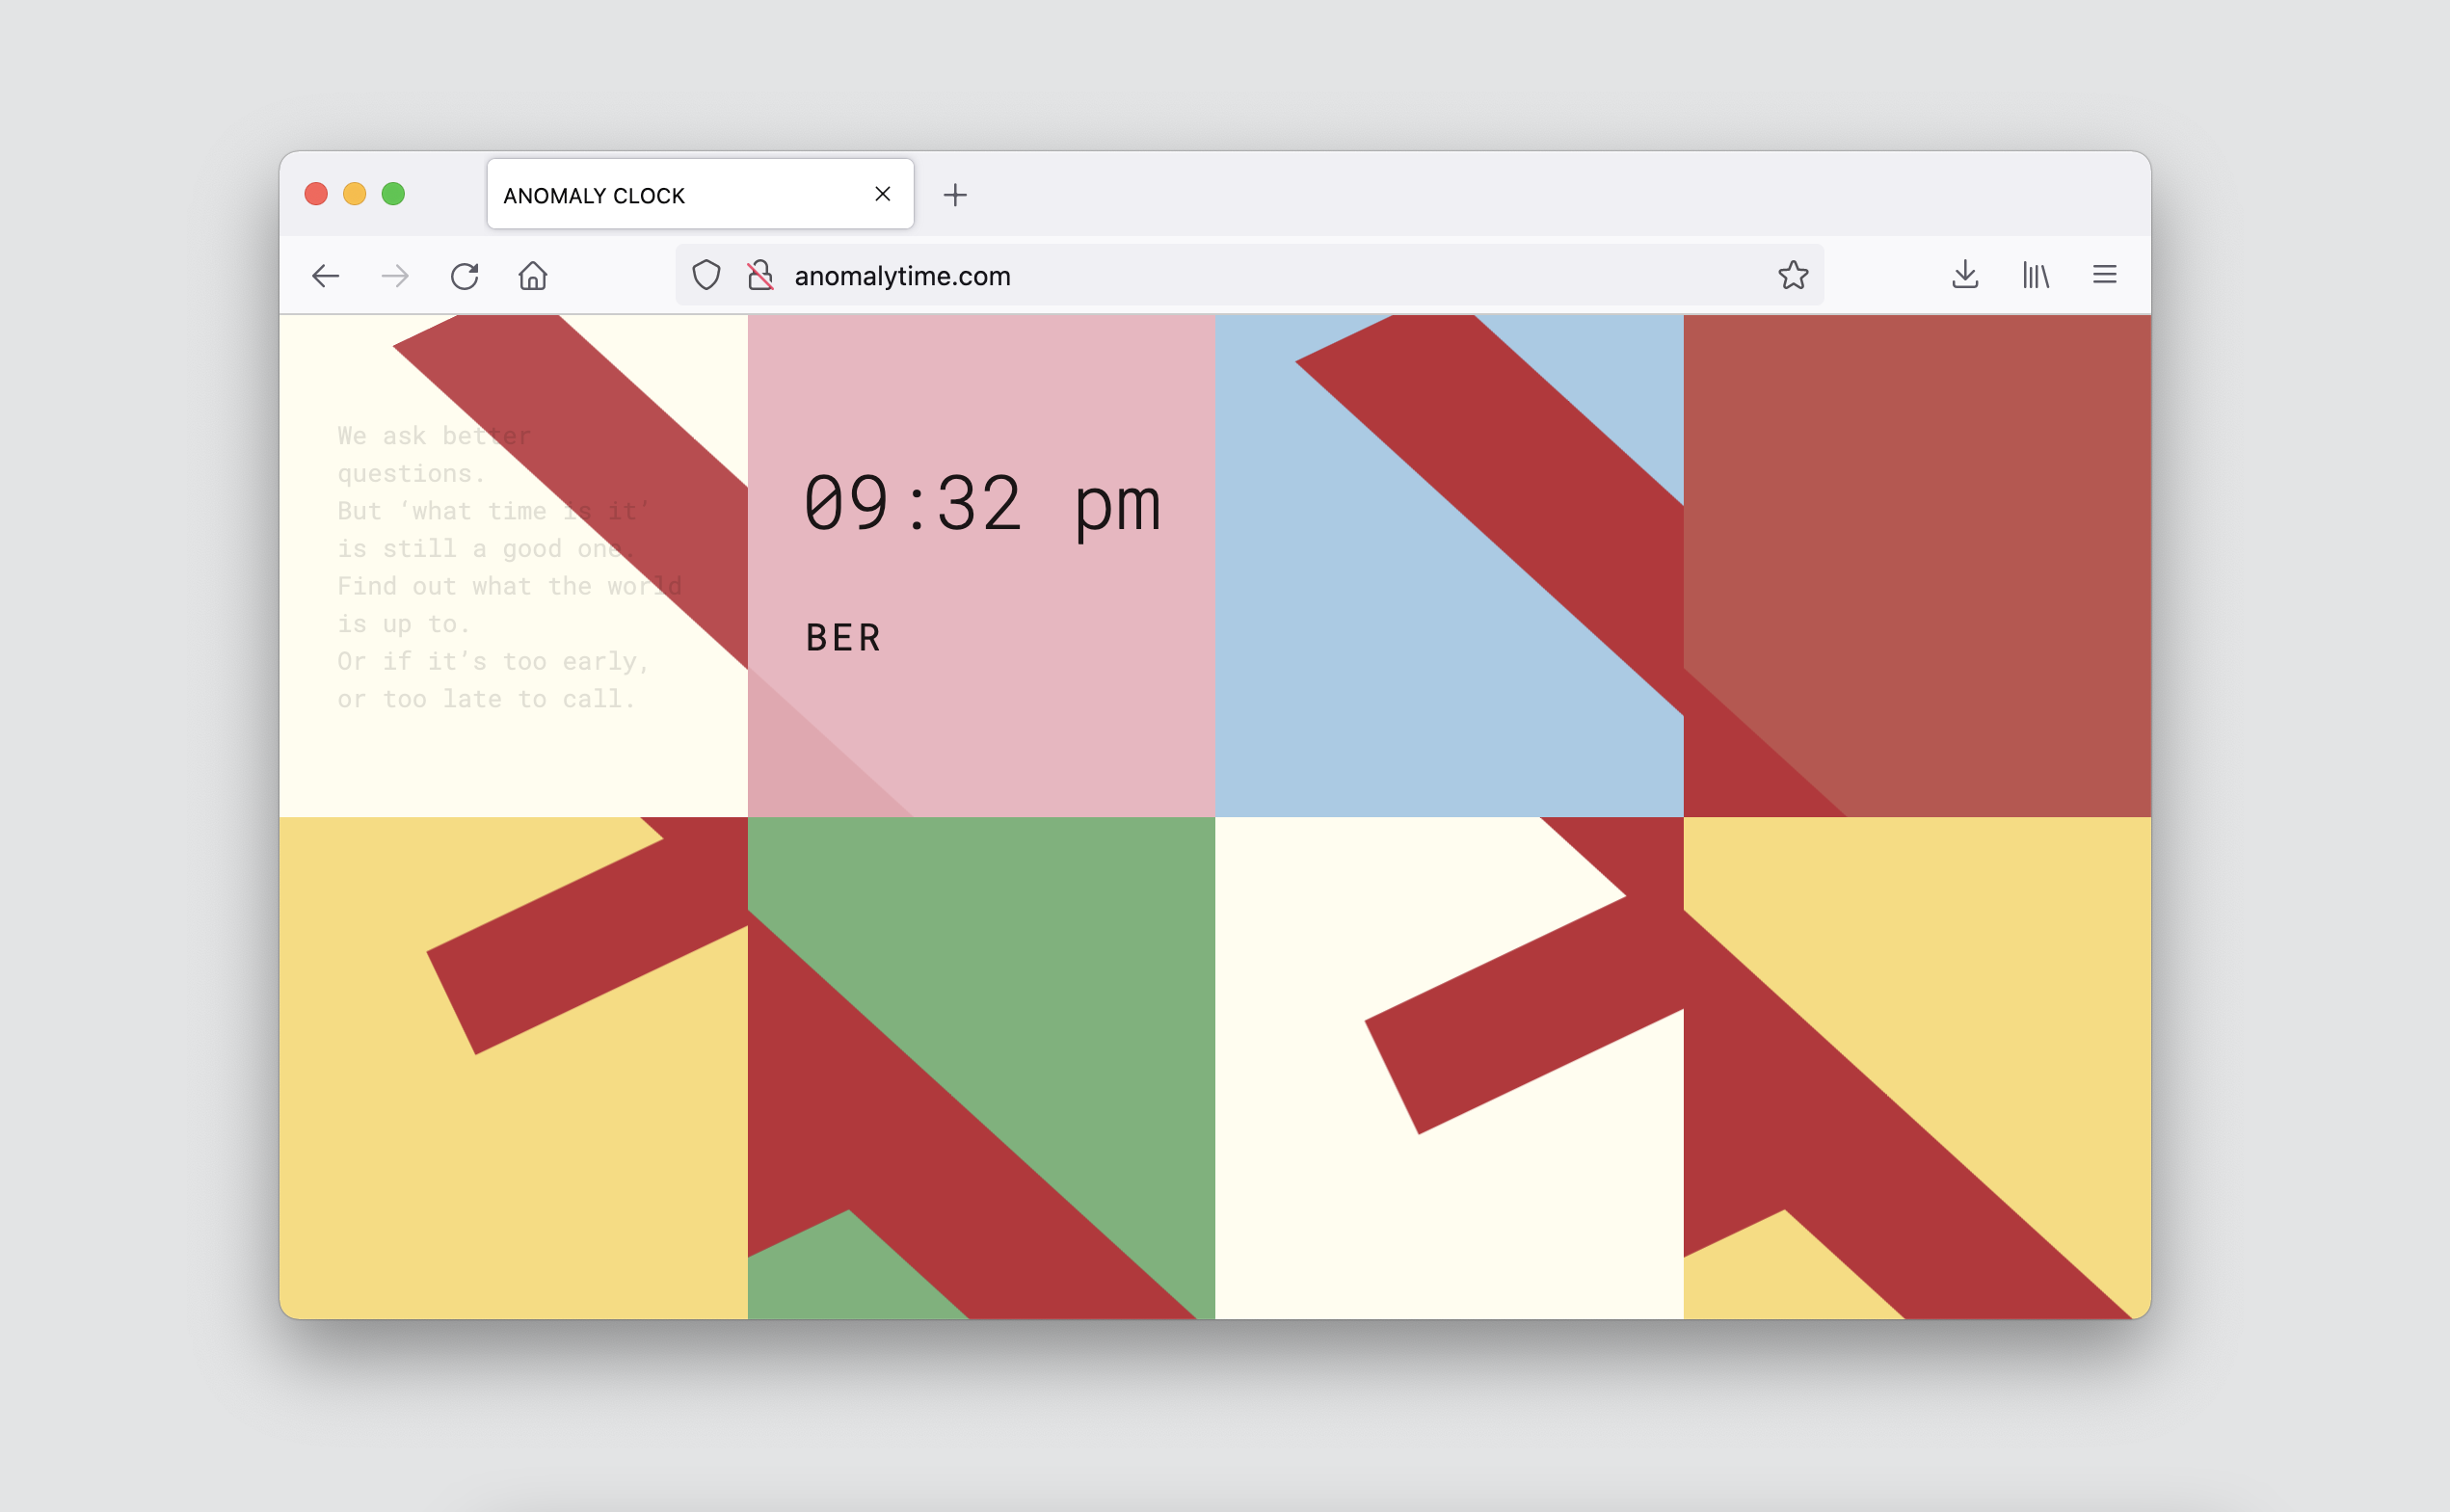
Task: Click the browser back arrow
Action: click(x=326, y=276)
